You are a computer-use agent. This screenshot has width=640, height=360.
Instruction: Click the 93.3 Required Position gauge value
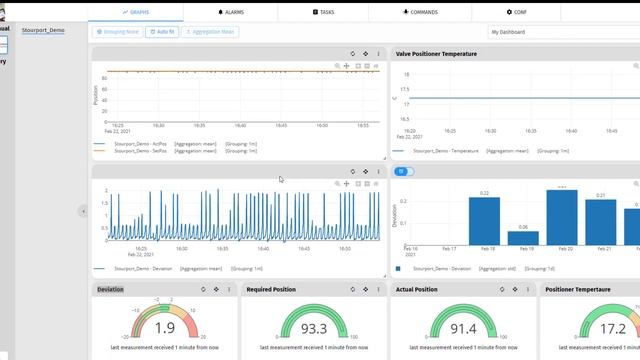click(314, 329)
